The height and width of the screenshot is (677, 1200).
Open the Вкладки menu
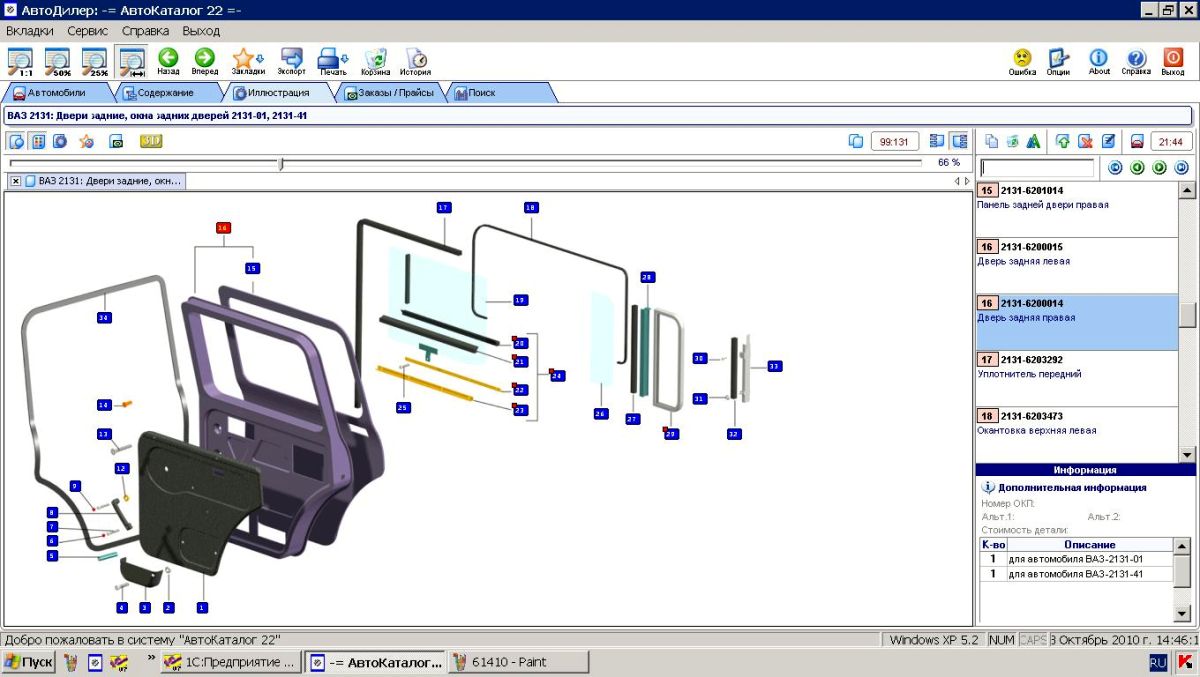point(30,31)
